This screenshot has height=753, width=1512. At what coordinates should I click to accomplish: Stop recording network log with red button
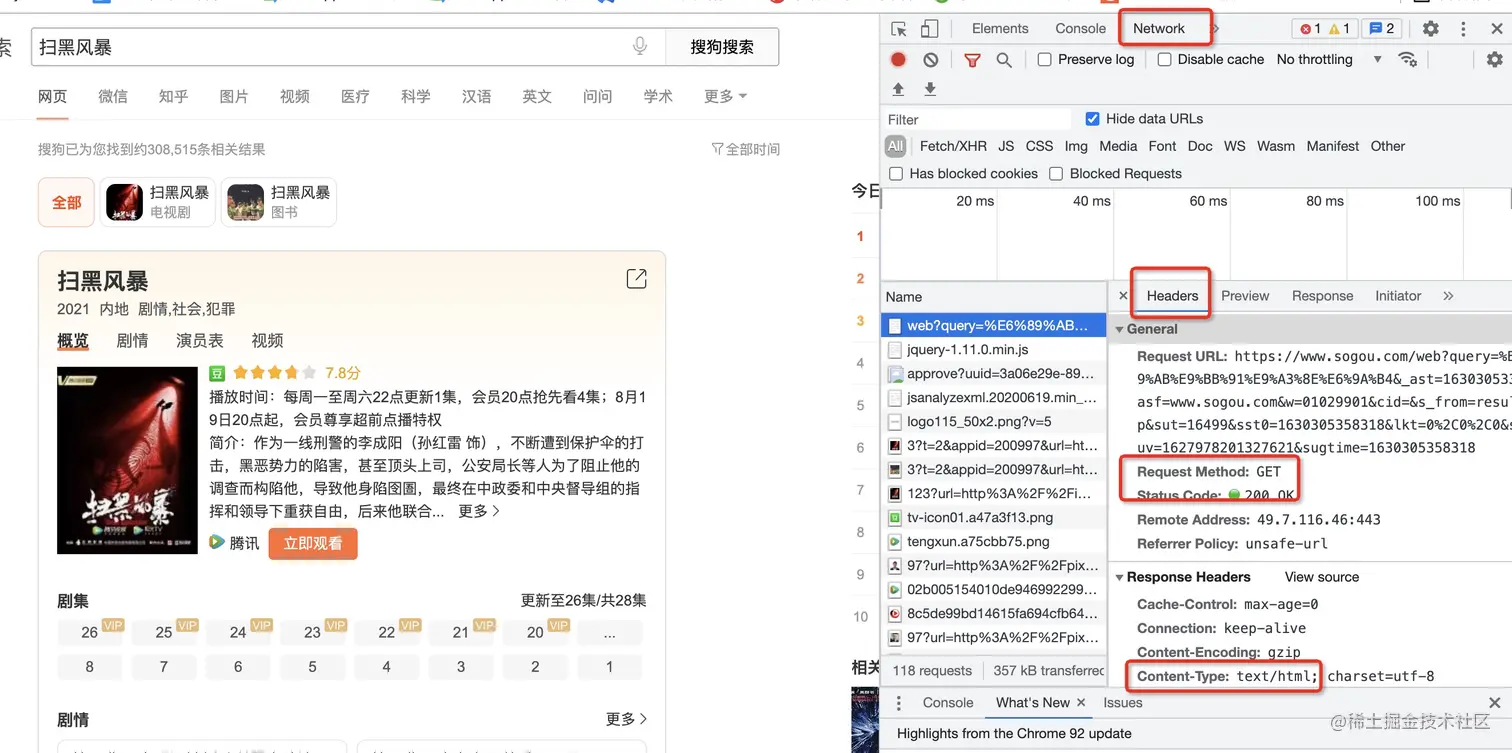tap(898, 60)
